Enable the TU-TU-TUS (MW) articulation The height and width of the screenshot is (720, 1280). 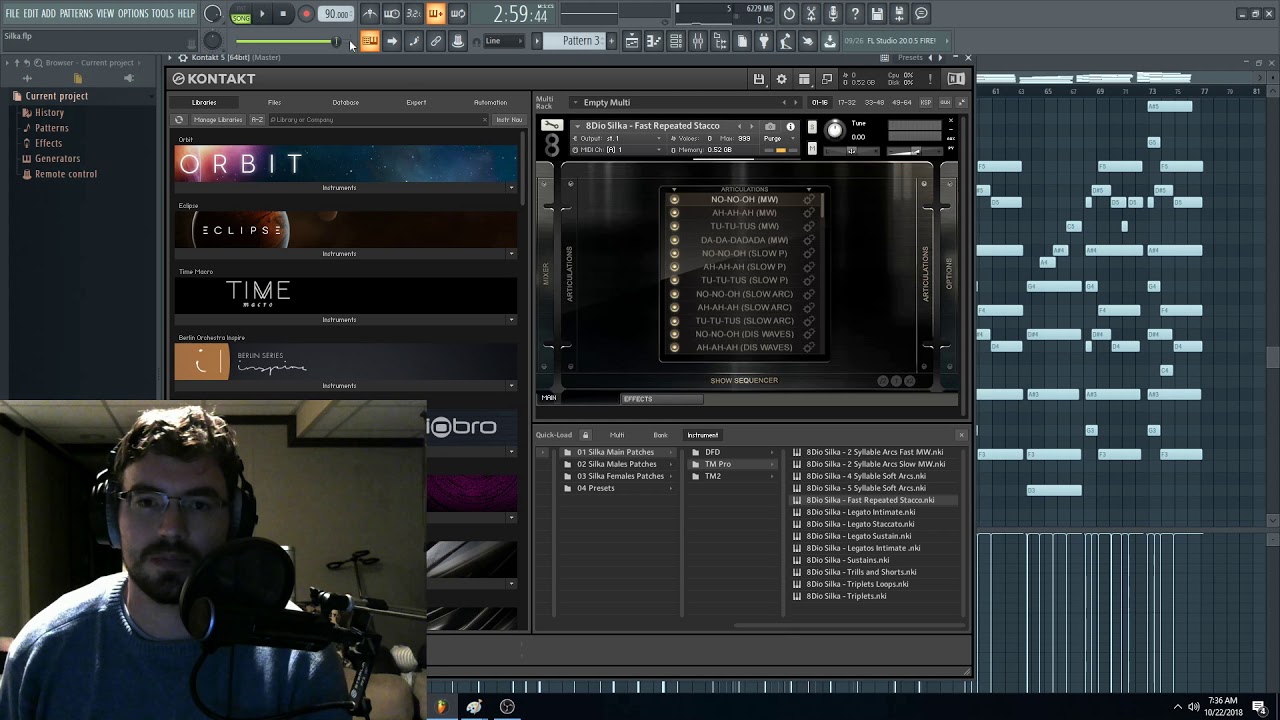point(674,226)
